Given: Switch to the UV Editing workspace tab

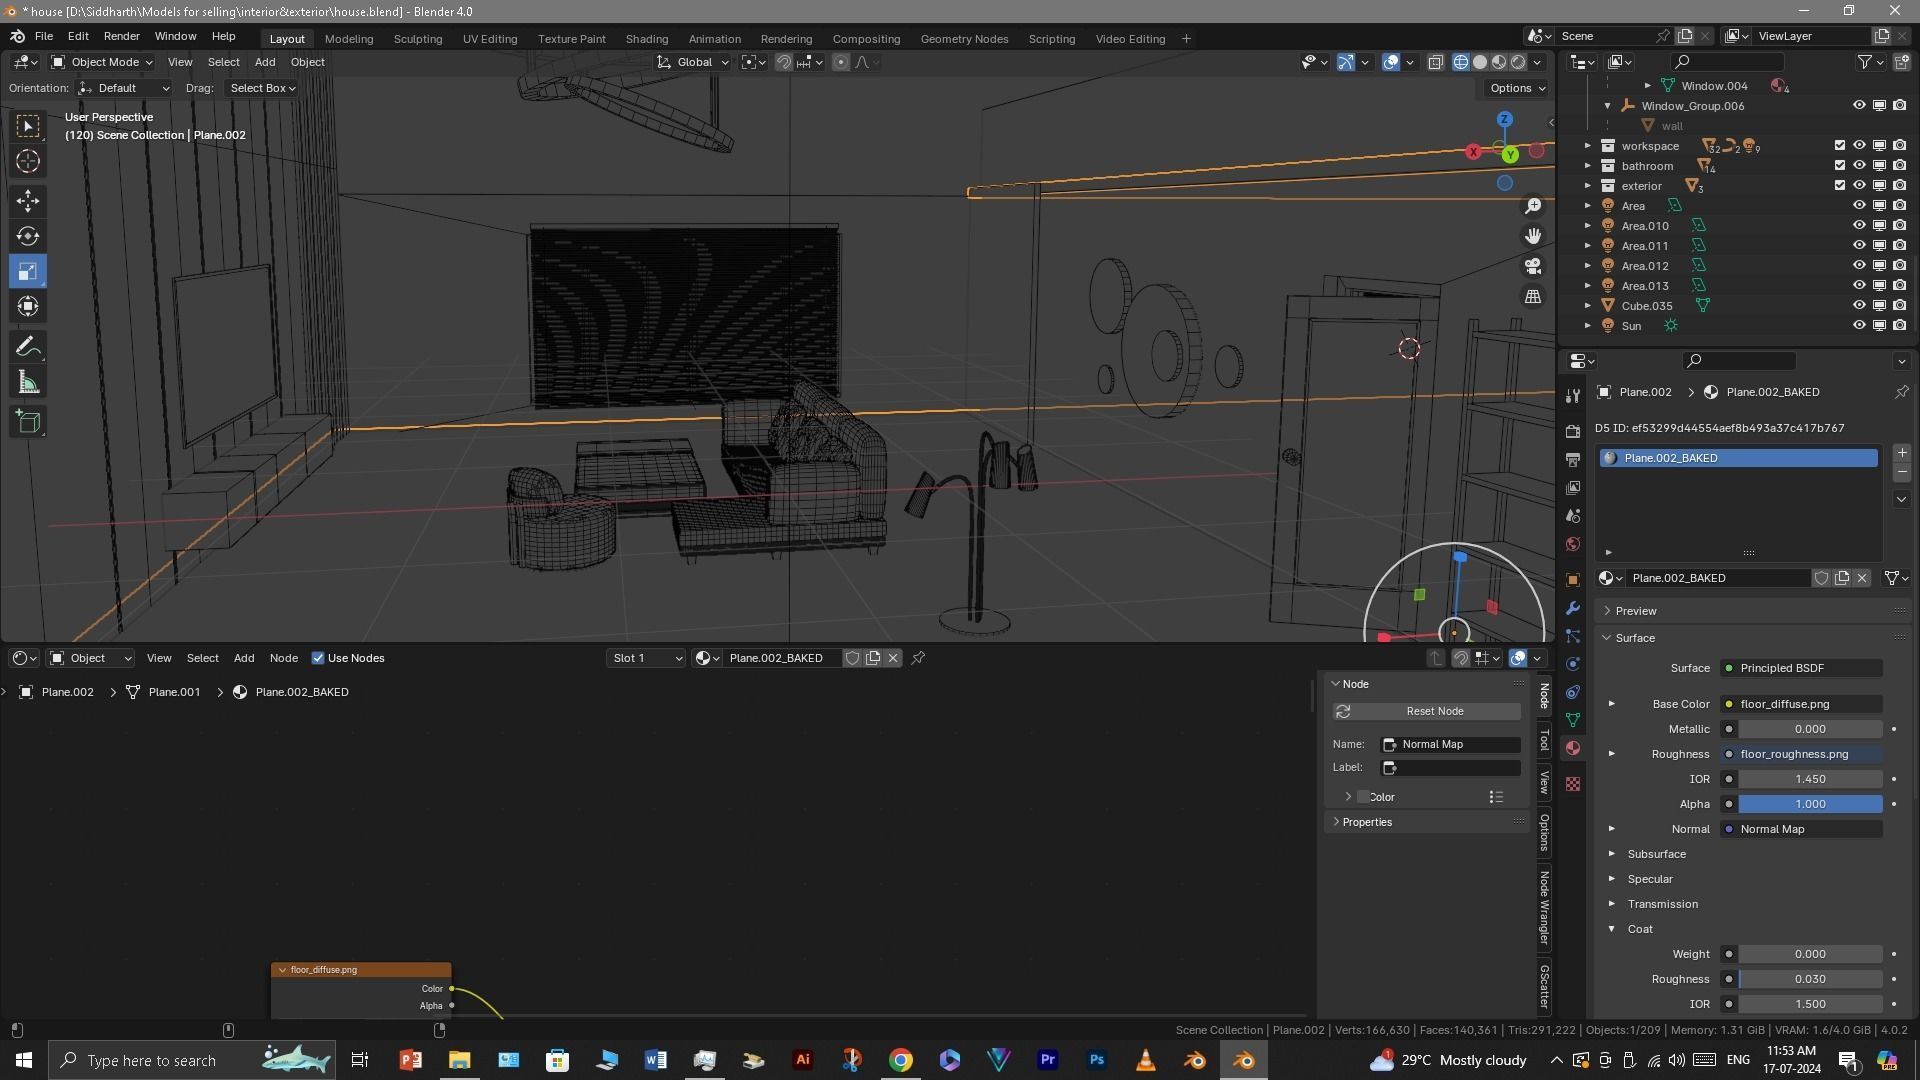Looking at the screenshot, I should pos(490,39).
